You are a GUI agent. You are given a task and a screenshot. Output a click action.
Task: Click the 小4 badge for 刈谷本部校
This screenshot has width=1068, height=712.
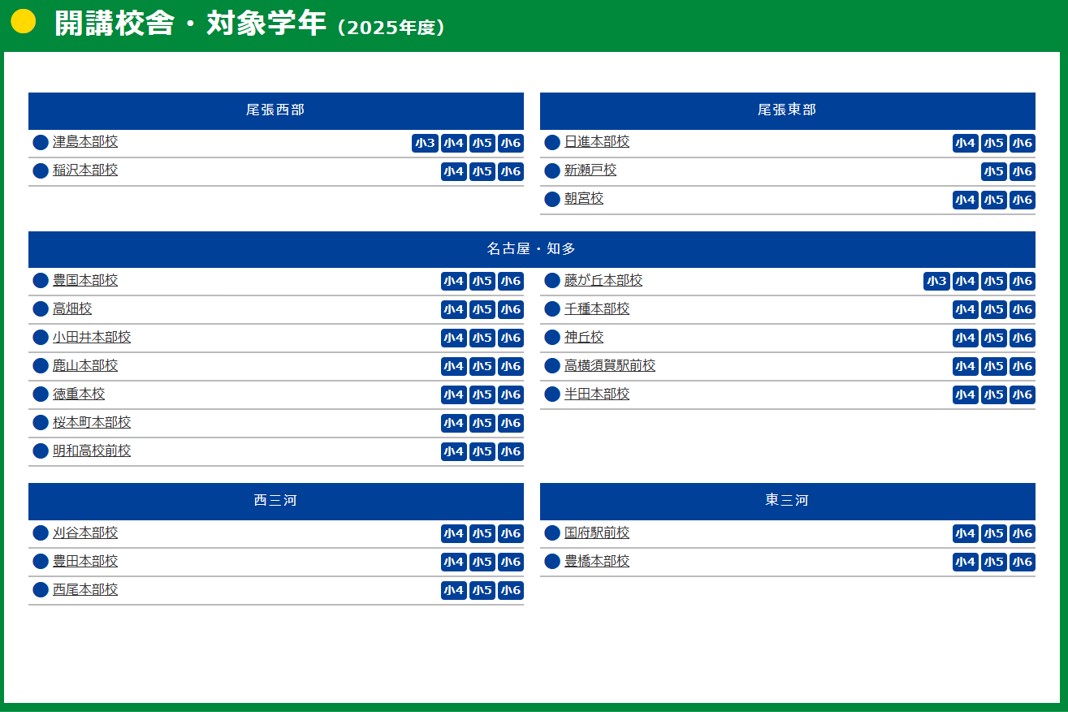tap(453, 534)
